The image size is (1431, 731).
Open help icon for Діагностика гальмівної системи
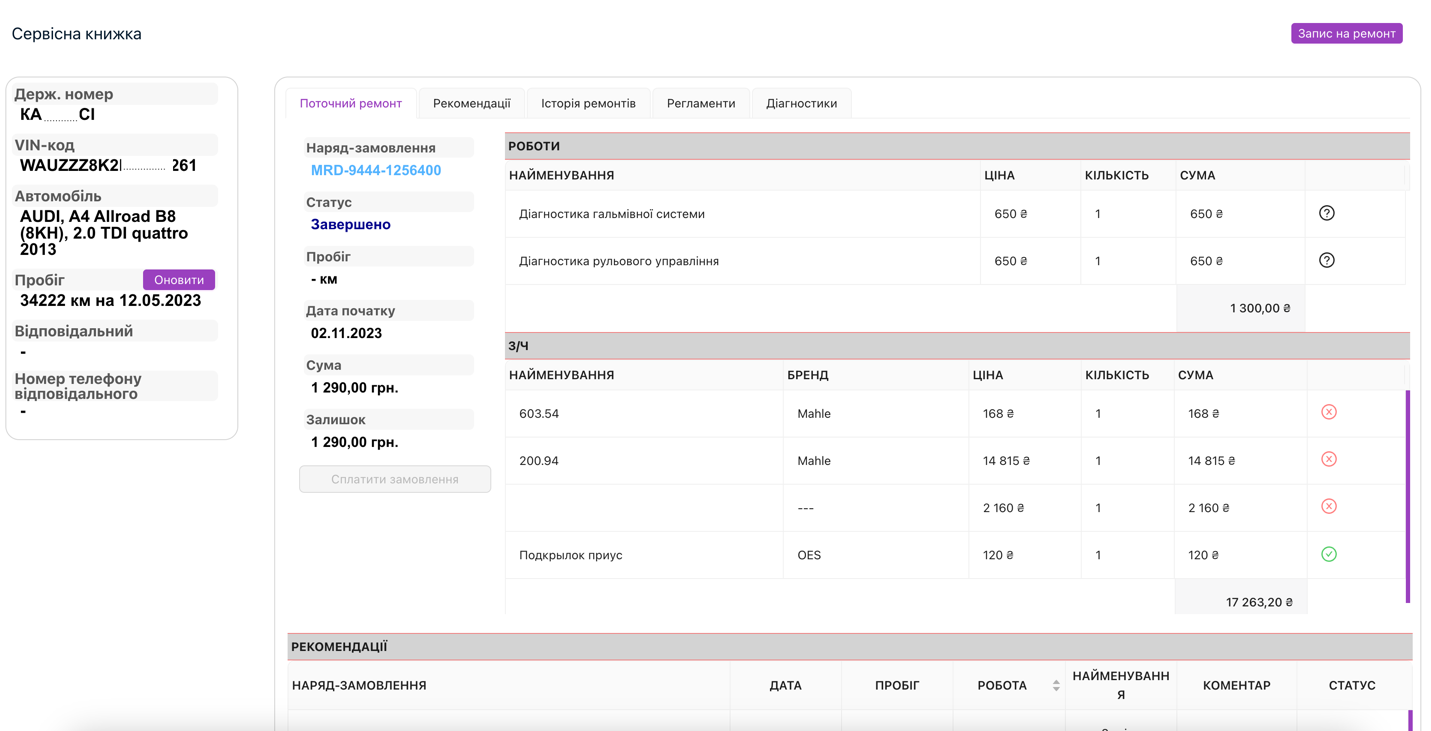1326,213
